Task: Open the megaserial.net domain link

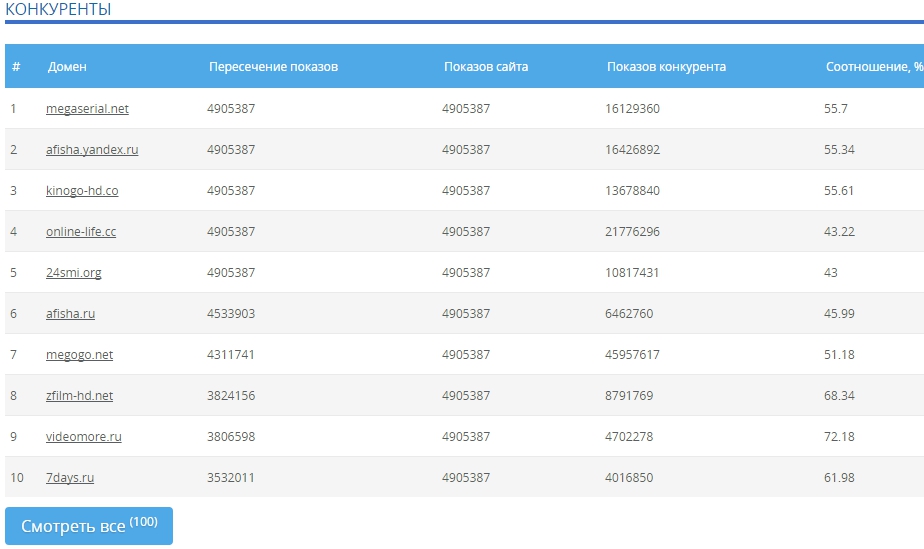Action: coord(87,109)
